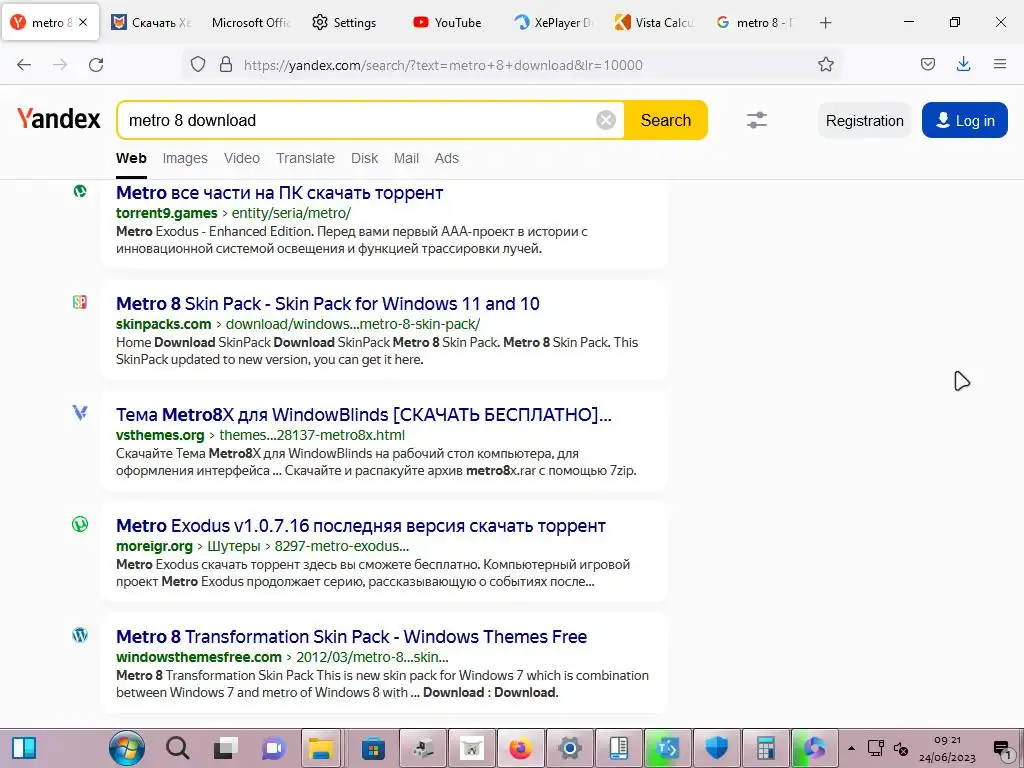1024x768 pixels.
Task: Open Yandex search settings sliders icon
Action: coord(756,120)
